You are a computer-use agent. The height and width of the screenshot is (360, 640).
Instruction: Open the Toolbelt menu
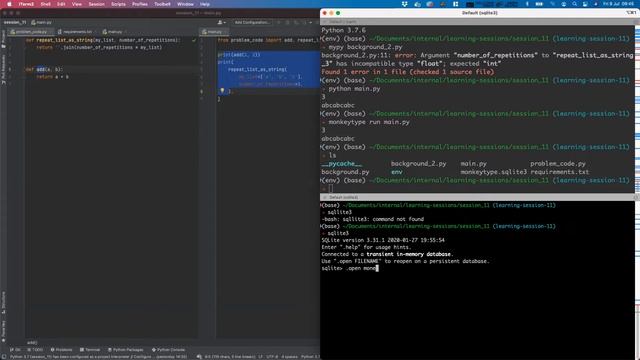click(162, 4)
